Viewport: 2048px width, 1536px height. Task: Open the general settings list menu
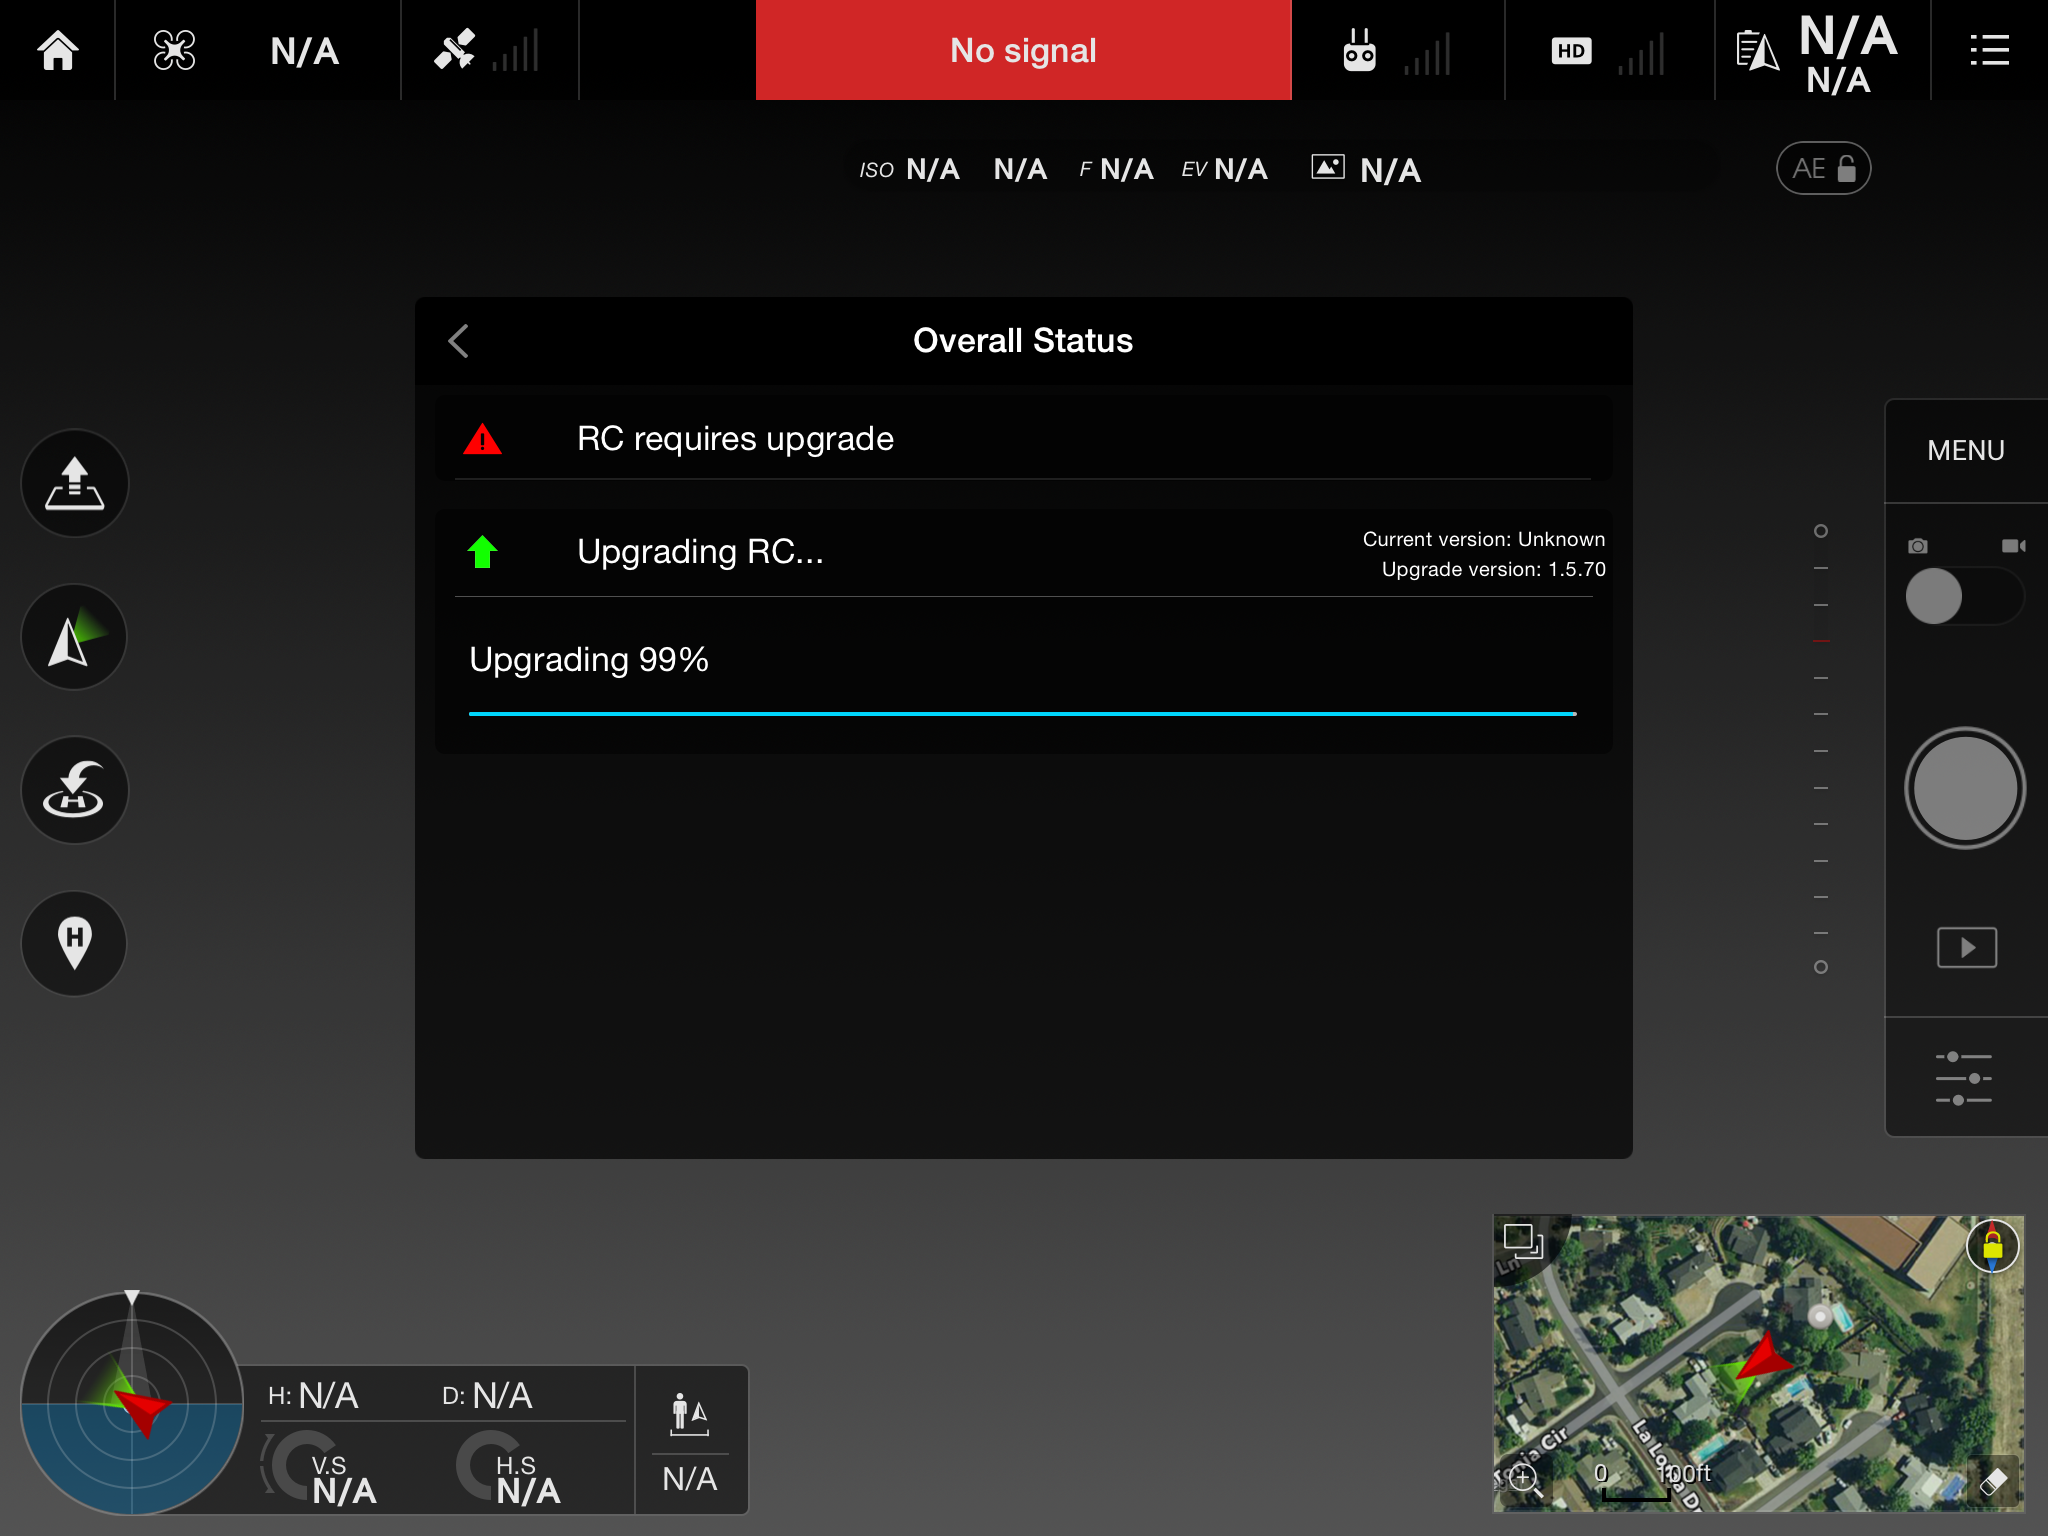[x=1988, y=50]
